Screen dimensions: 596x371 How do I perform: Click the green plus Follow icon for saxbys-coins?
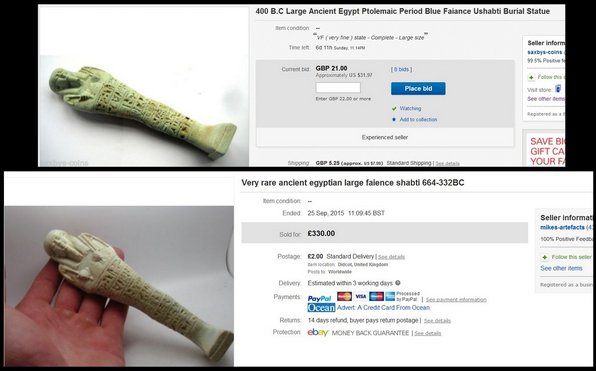[x=531, y=78]
